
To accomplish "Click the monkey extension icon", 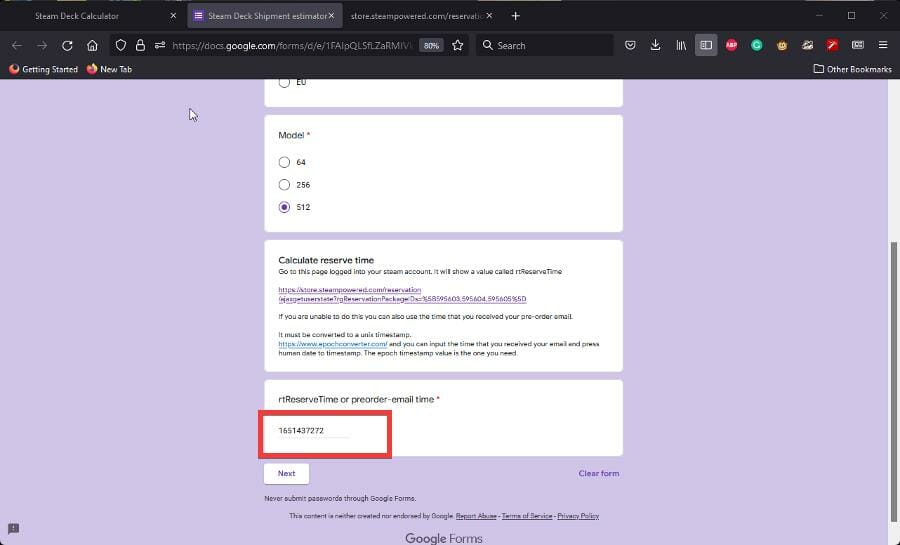I will point(782,45).
